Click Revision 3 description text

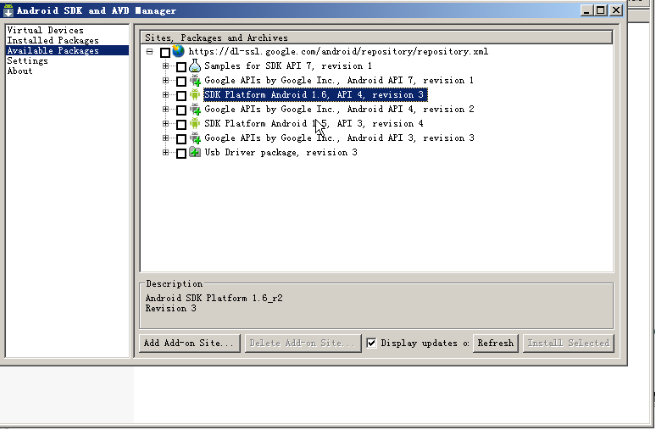click(x=171, y=308)
